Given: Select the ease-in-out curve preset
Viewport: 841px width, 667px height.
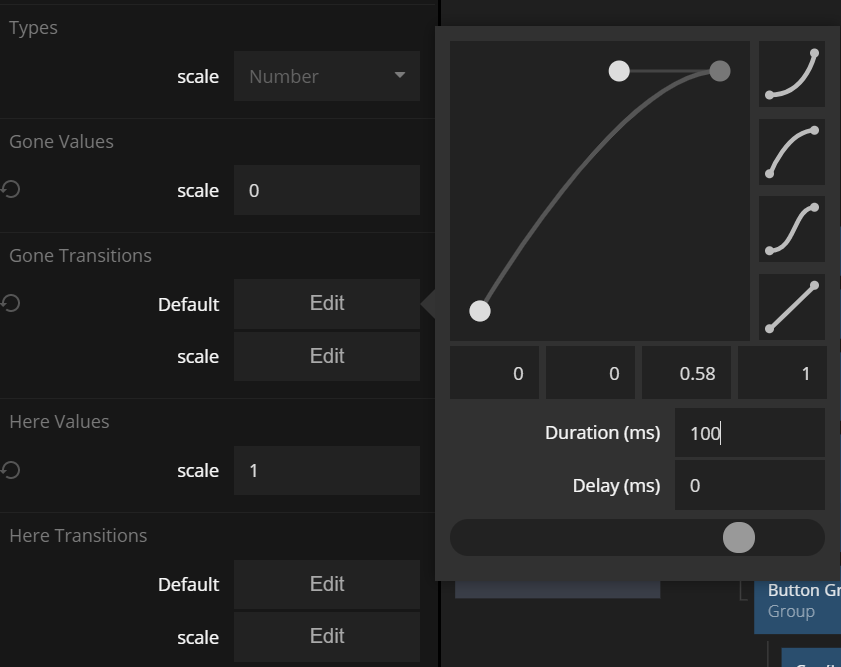Looking at the screenshot, I should [792, 229].
